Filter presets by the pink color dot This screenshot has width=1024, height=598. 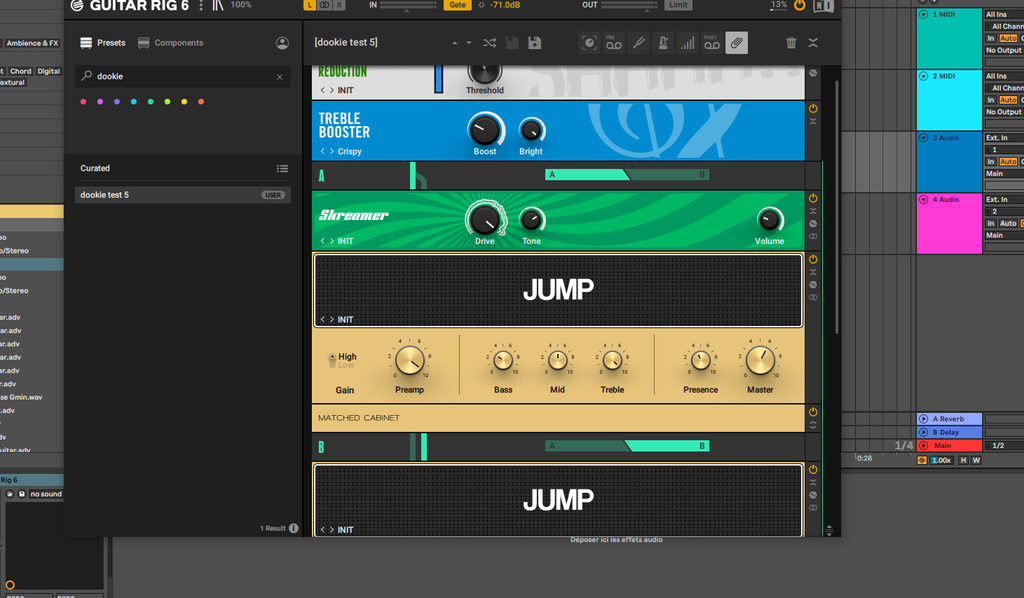tap(83, 102)
